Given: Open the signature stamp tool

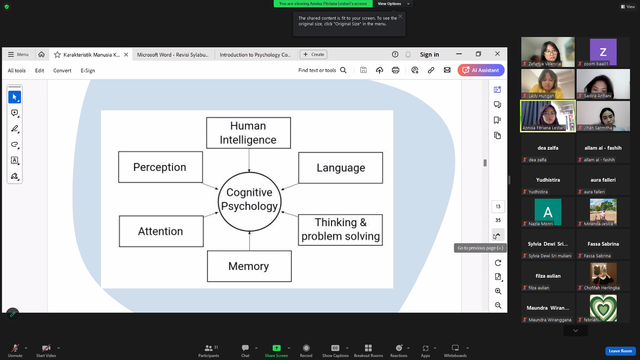Looking at the screenshot, I should 15,176.
